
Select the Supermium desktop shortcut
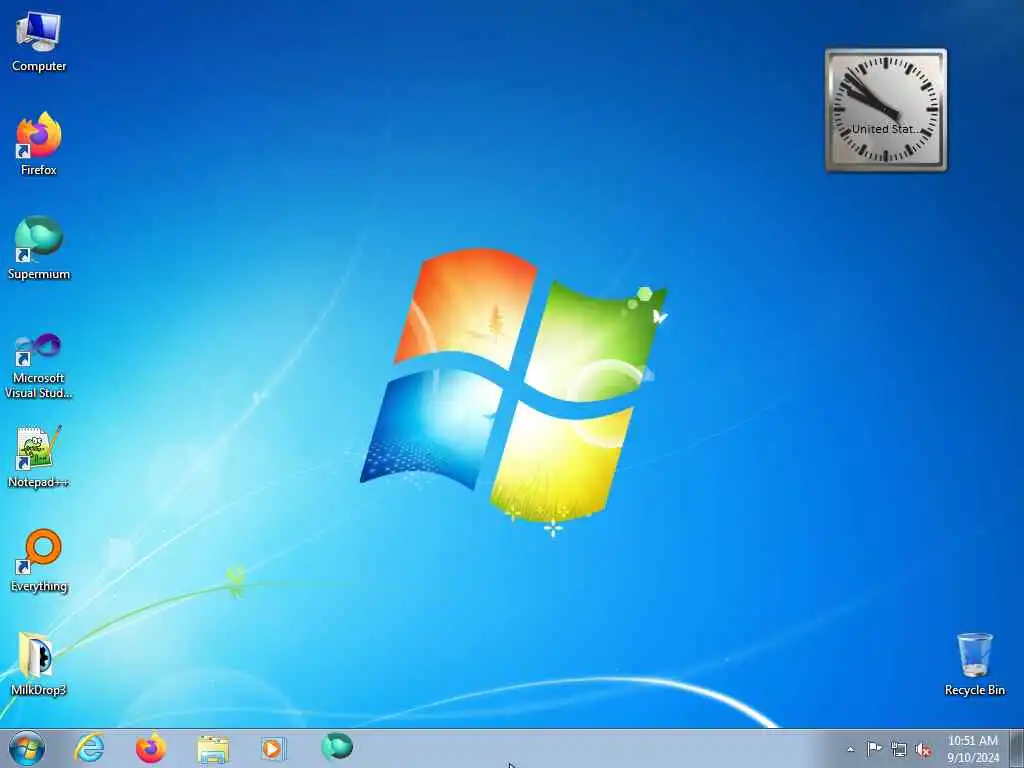click(39, 248)
